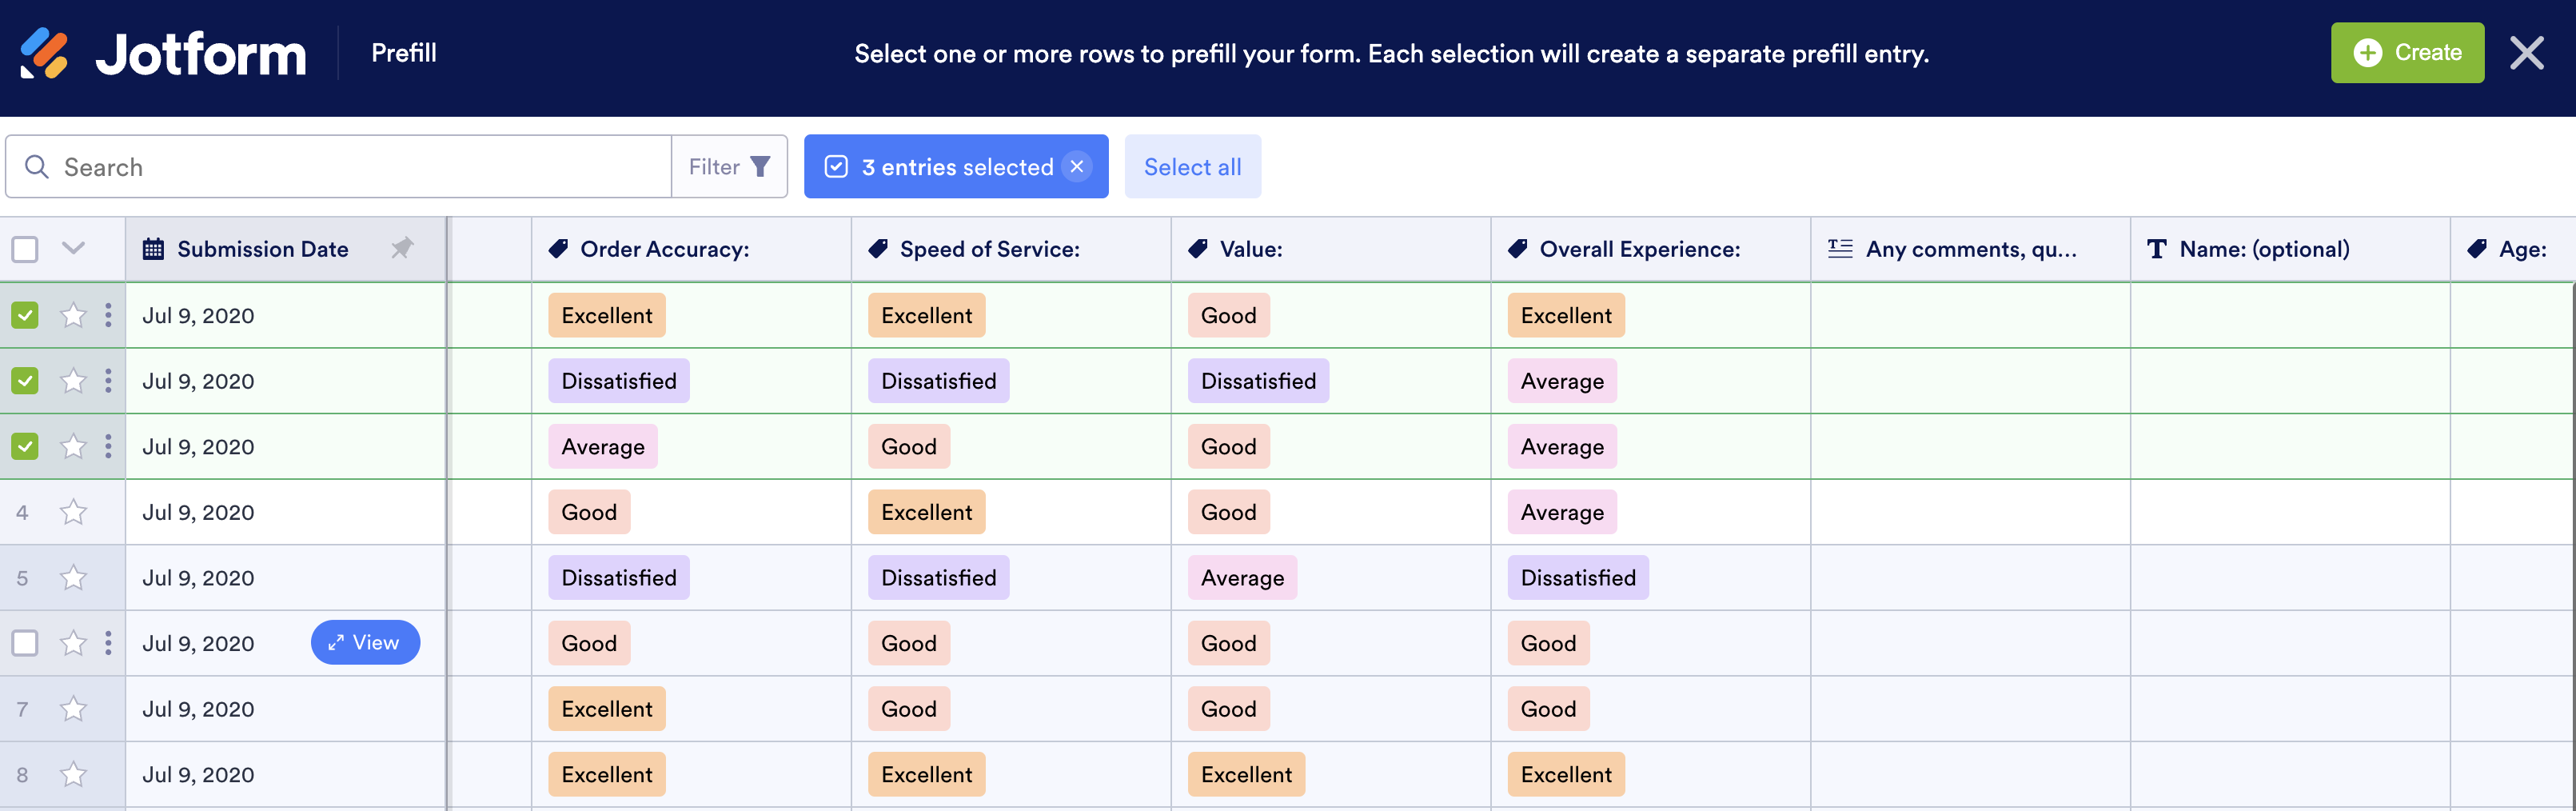
Task: Open three-dot menu on the View row
Action: point(108,643)
